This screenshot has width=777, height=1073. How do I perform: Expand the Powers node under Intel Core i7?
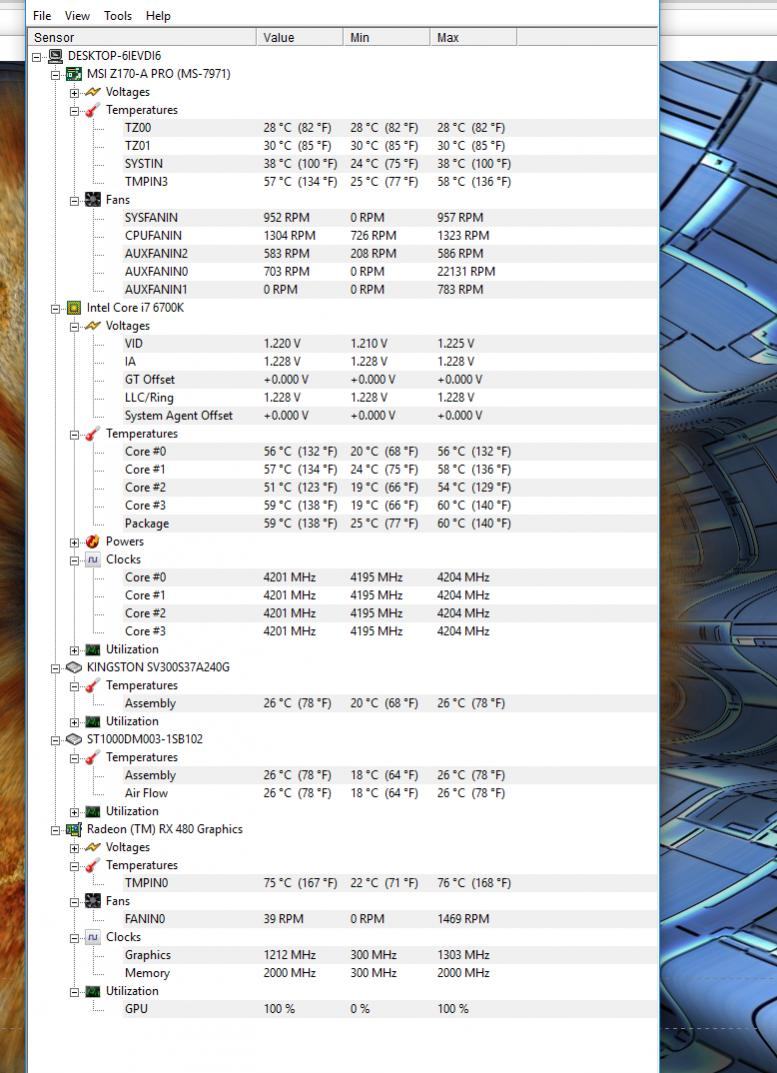pyautogui.click(x=75, y=543)
